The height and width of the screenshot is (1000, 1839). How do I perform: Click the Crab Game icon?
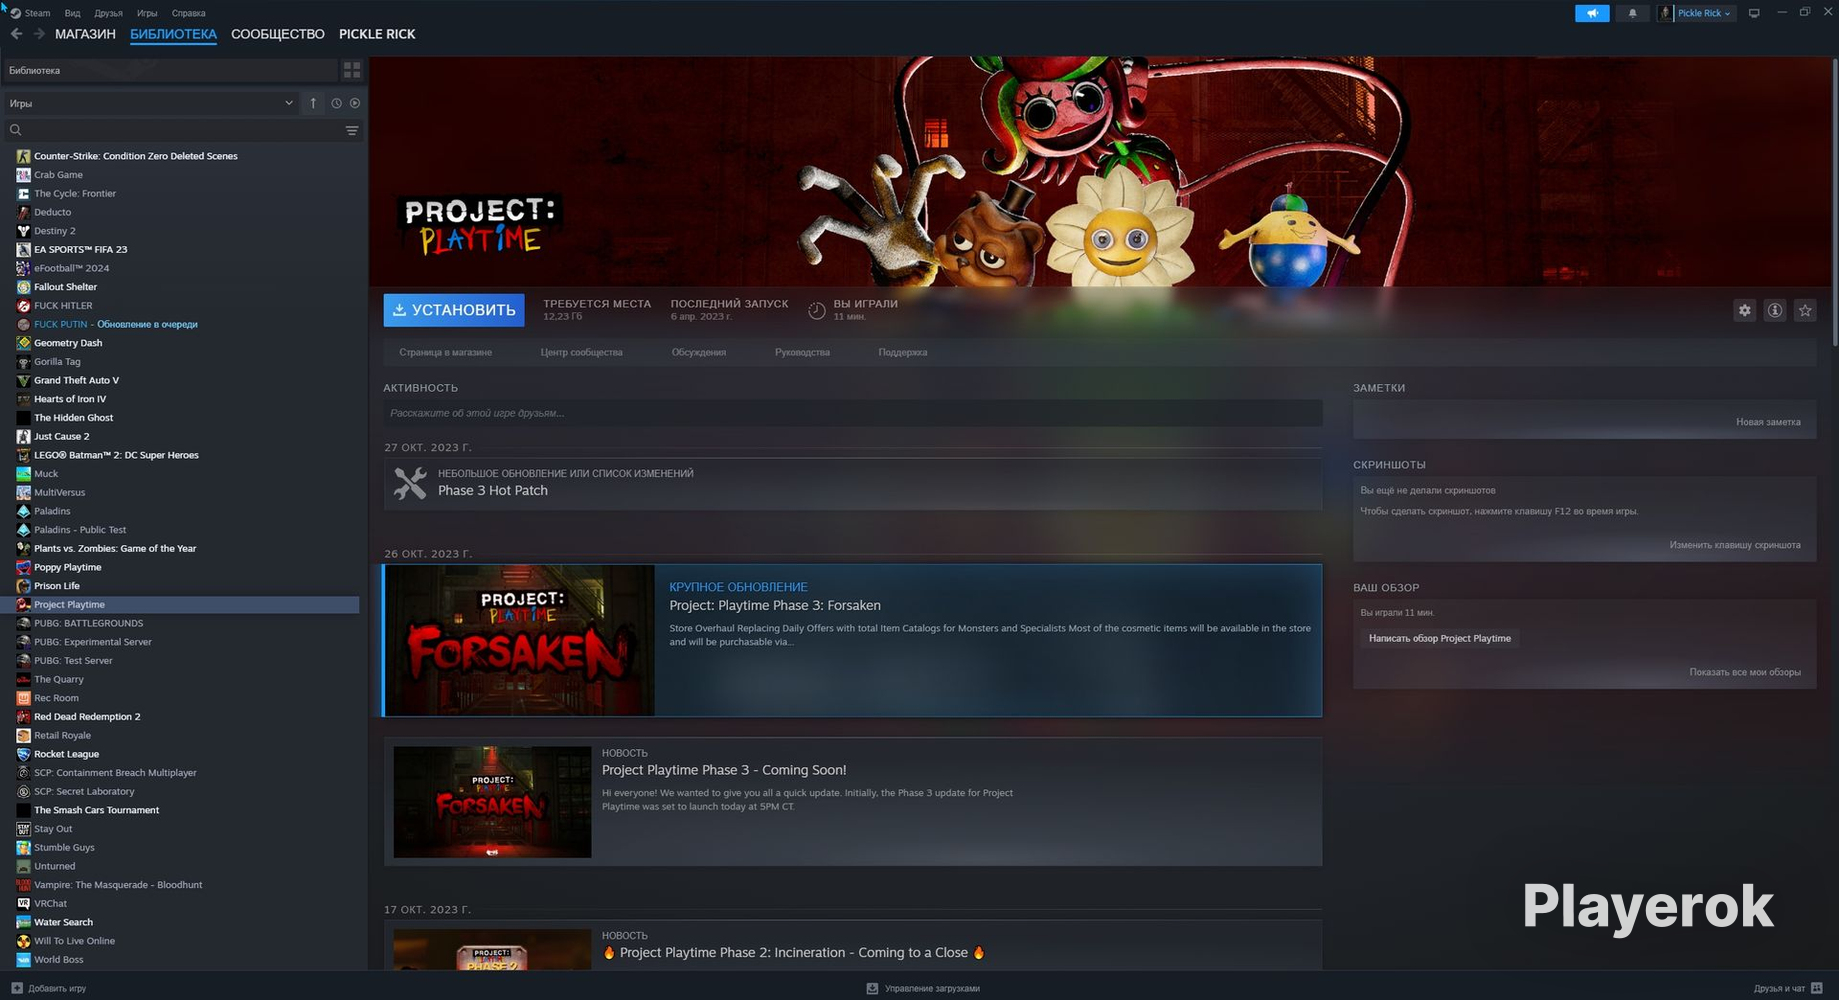pos(23,175)
